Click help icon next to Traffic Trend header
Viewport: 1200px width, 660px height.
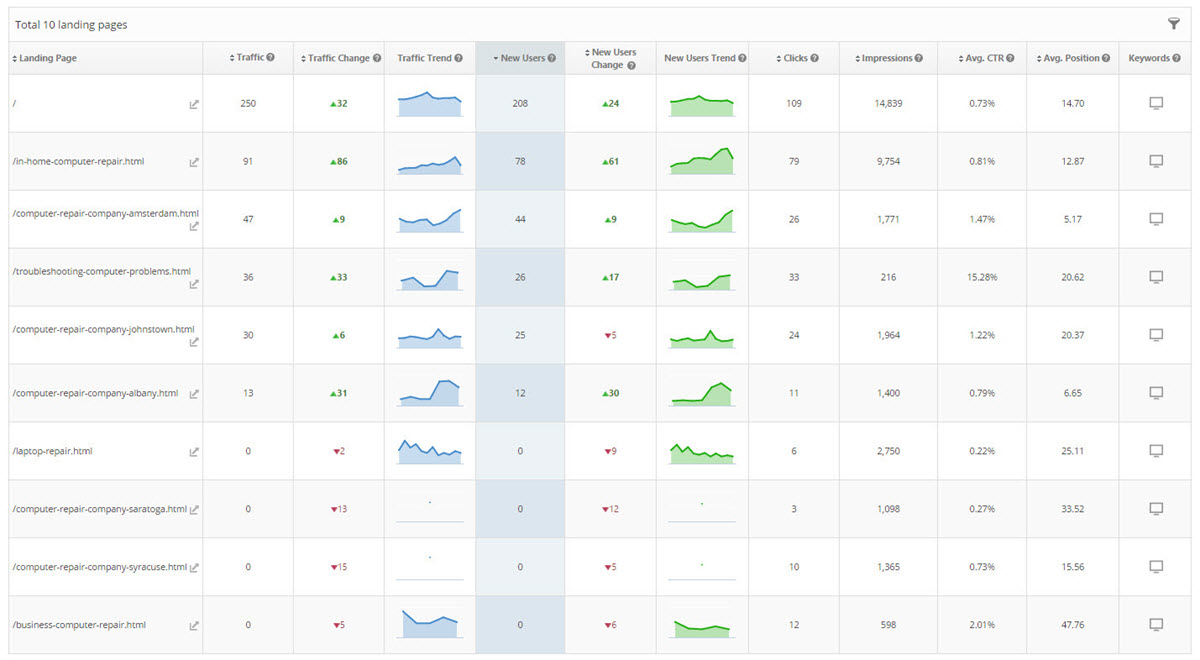coord(458,58)
